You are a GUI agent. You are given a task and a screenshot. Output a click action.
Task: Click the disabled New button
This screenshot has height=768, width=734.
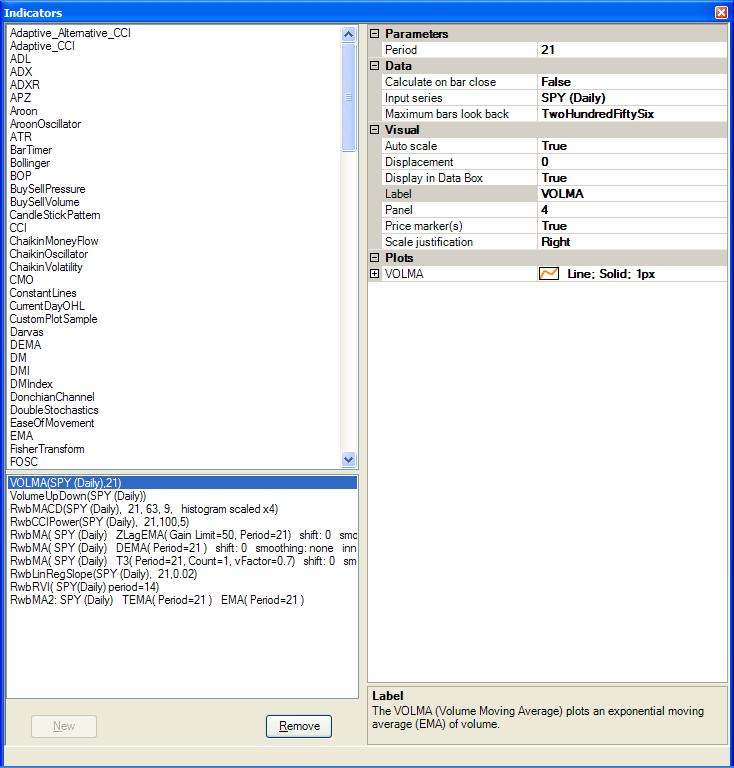[x=64, y=726]
